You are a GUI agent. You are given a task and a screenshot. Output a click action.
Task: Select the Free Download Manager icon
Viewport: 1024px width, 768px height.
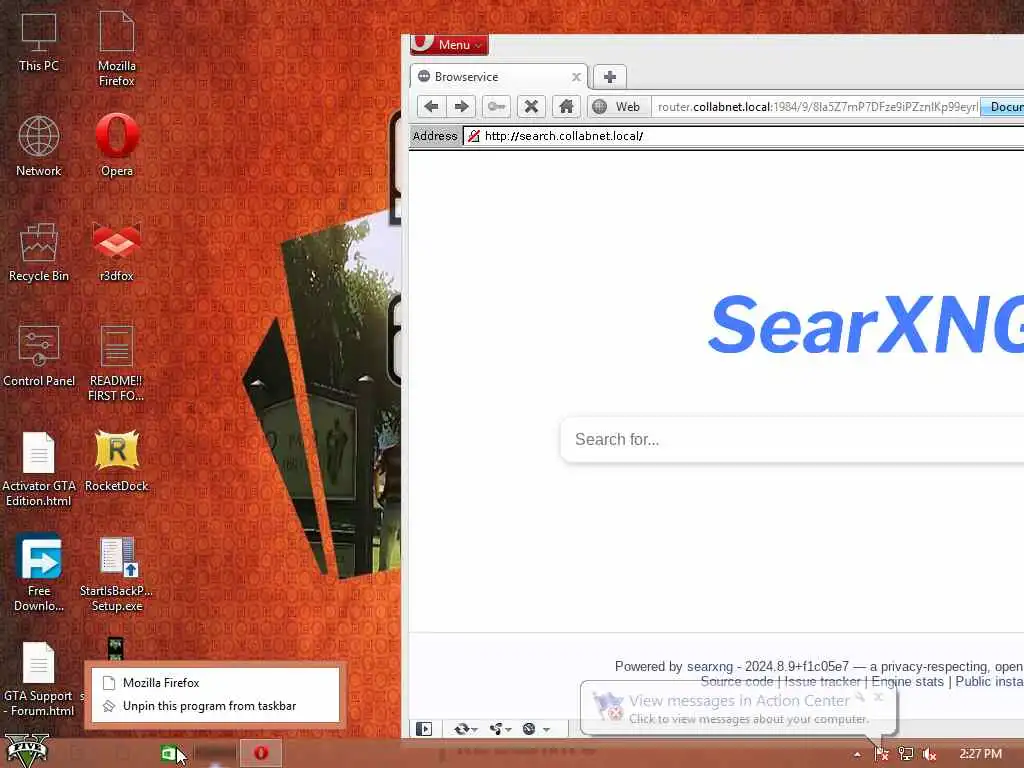[x=39, y=574]
